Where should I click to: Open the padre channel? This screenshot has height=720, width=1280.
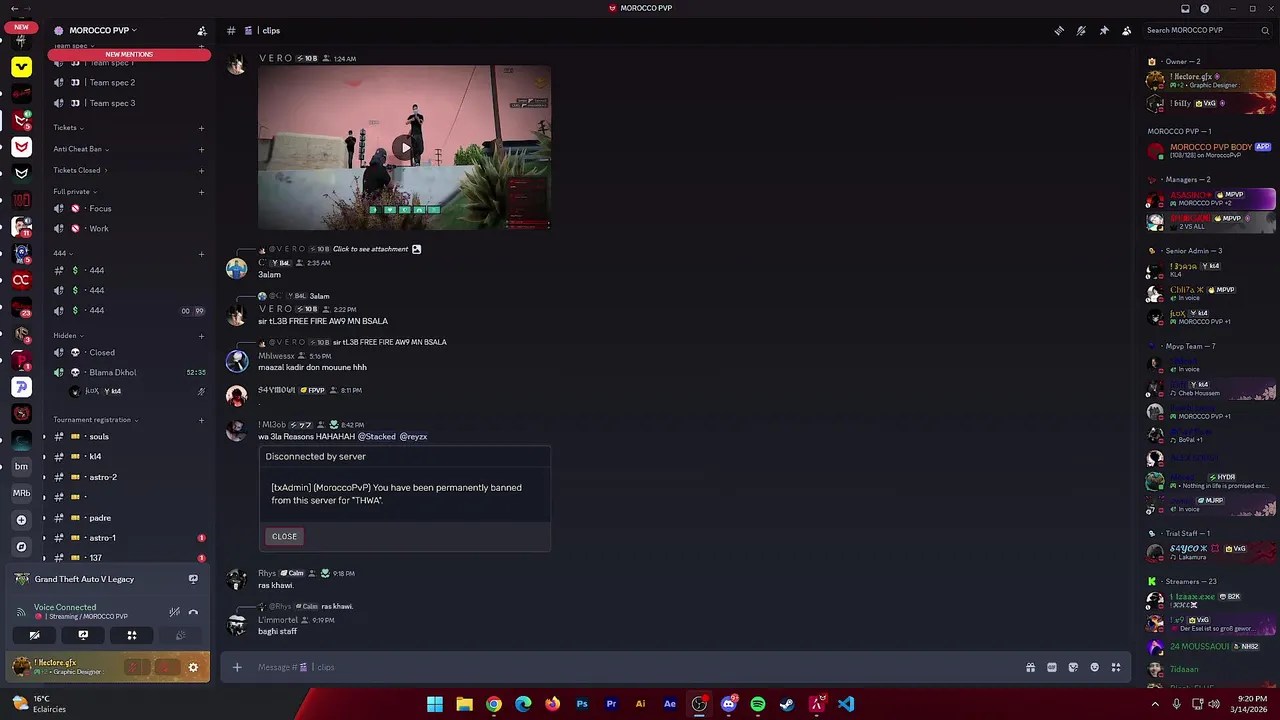[129, 518]
